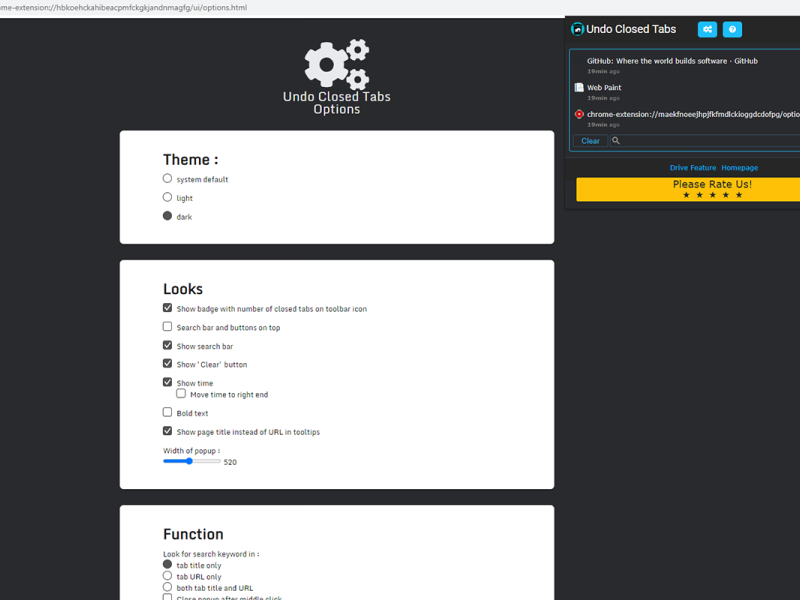The image size is (800, 600).
Task: Open the Drive Feature link
Action: (693, 168)
